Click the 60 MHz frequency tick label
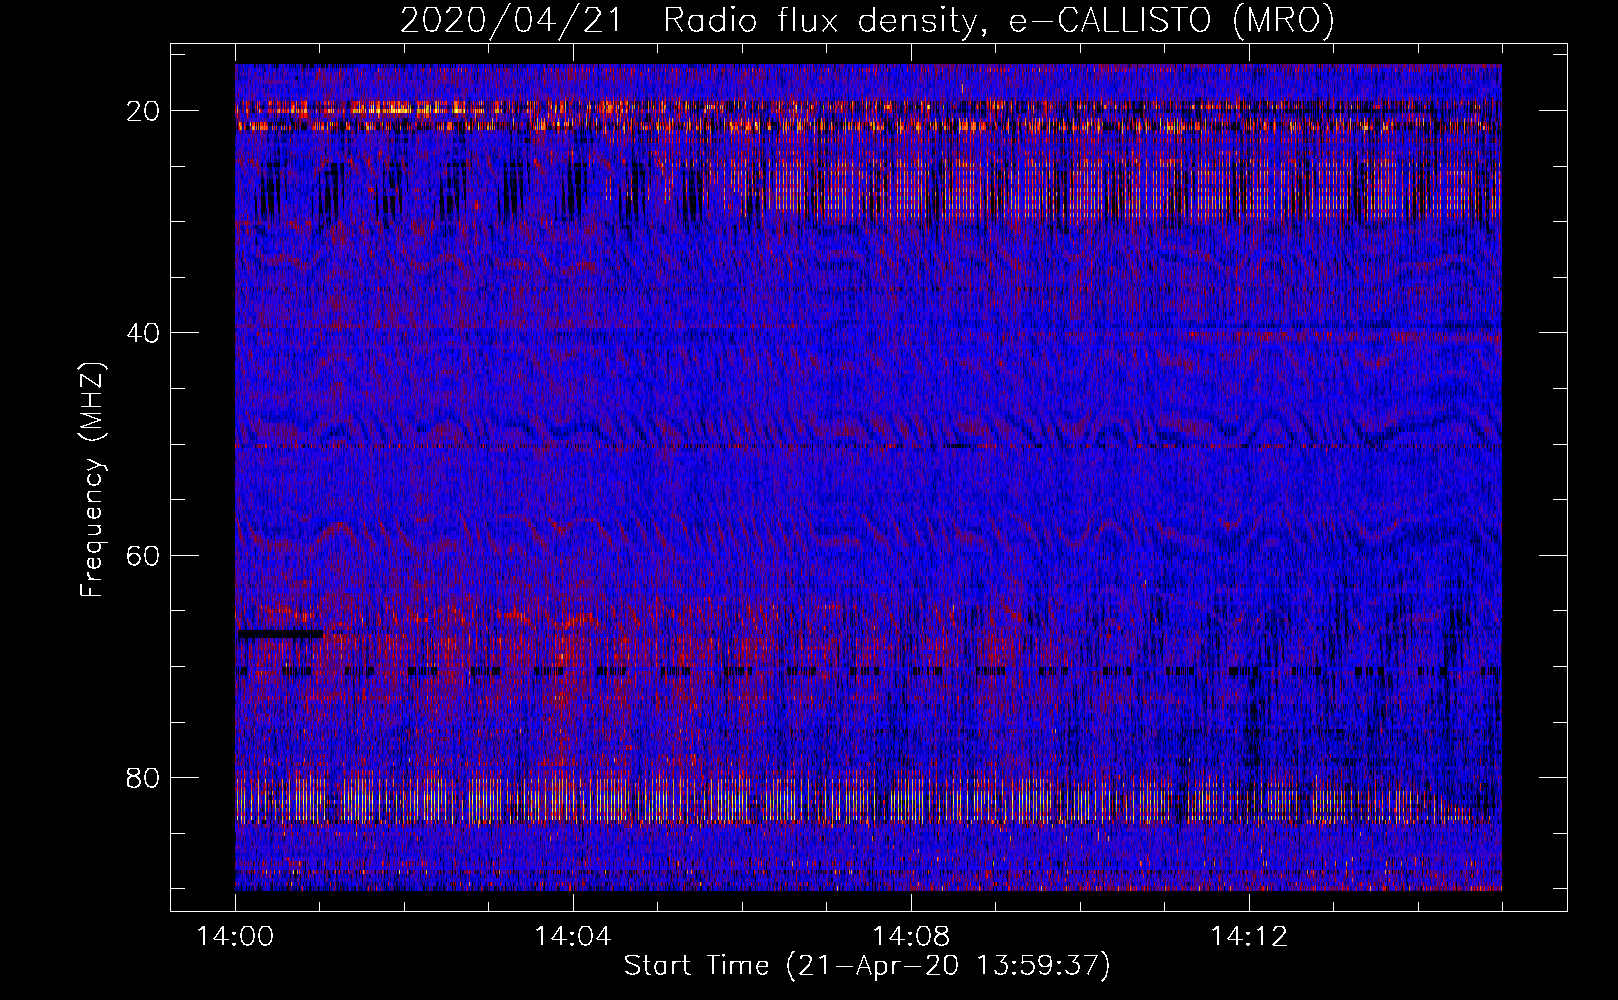The height and width of the screenshot is (1000, 1618). (144, 555)
